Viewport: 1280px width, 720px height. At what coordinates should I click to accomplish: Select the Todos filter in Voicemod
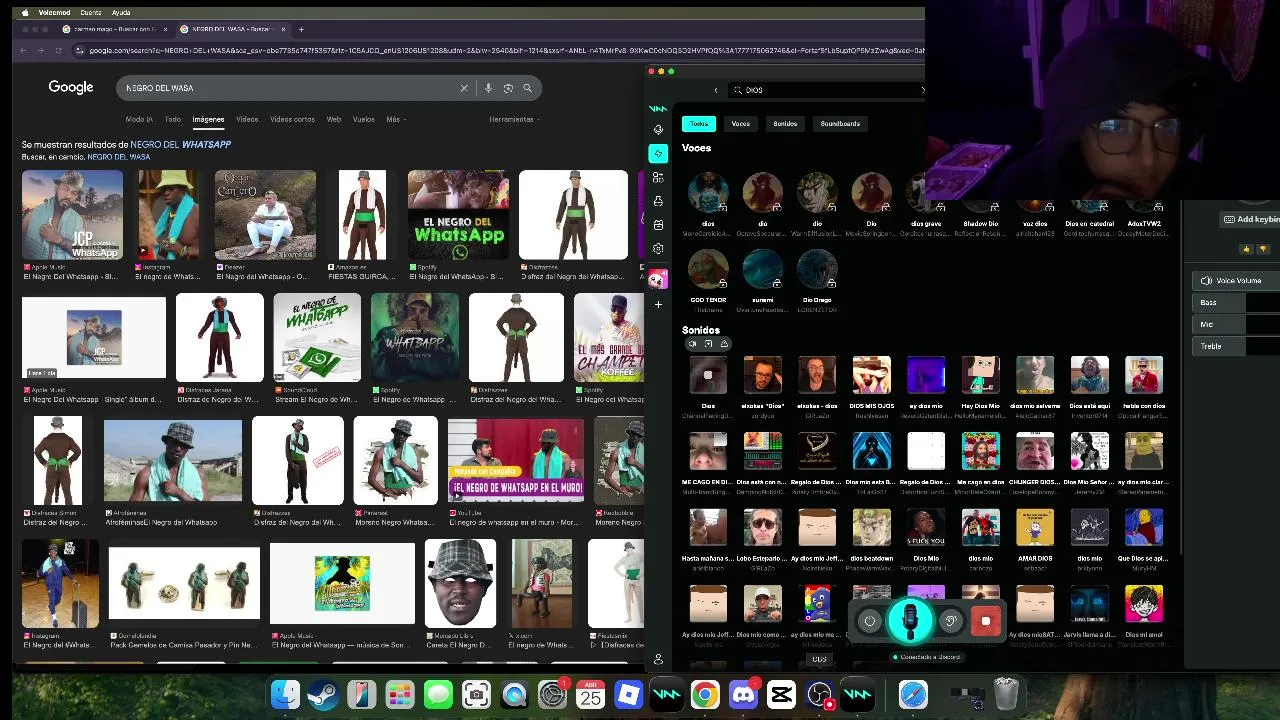(x=699, y=124)
